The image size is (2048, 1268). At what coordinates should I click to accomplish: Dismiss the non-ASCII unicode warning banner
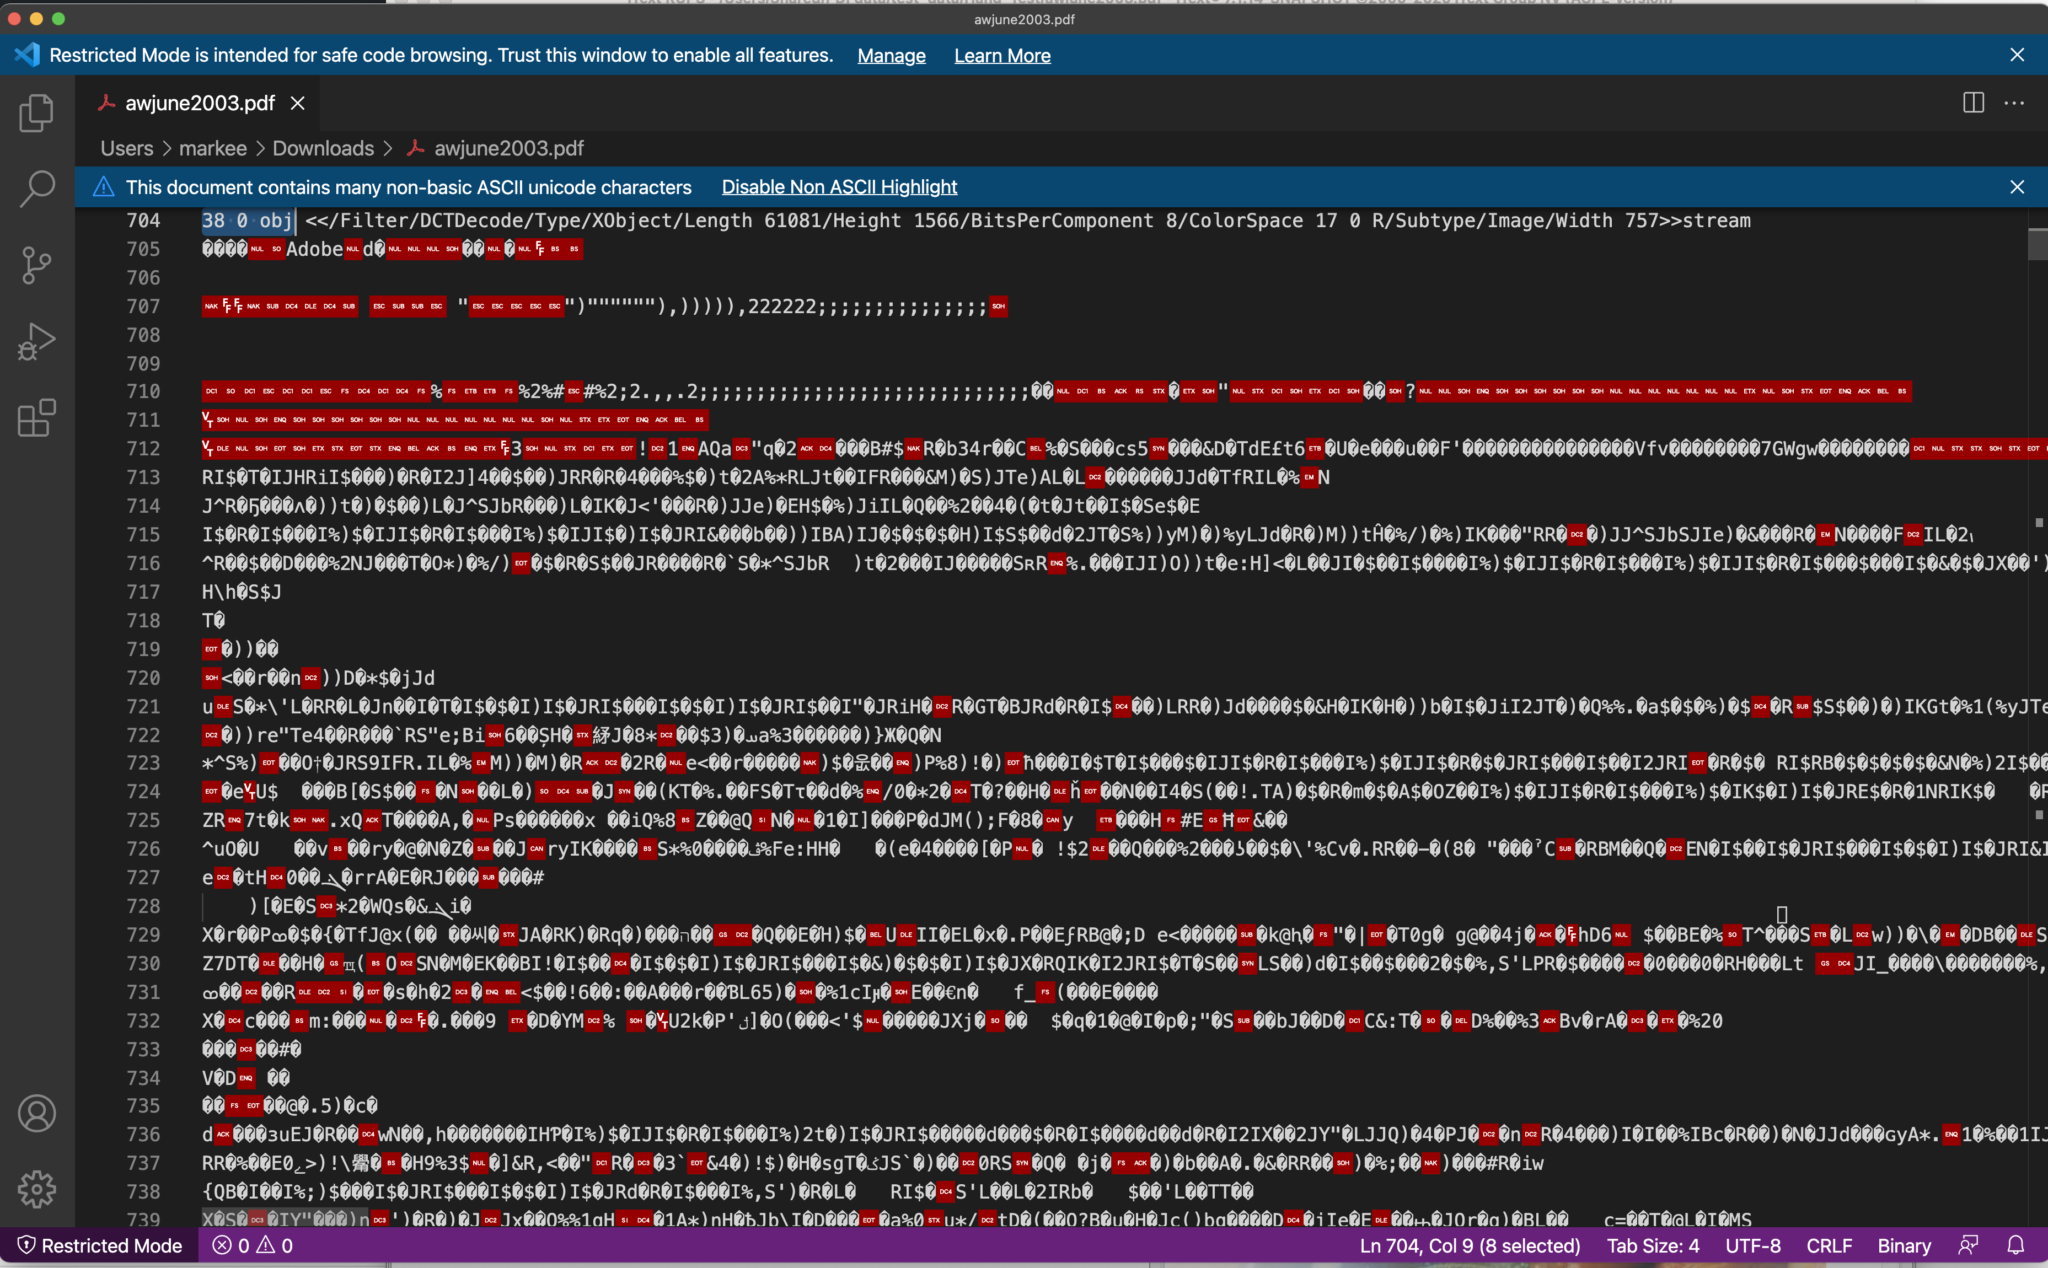pos(2017,187)
